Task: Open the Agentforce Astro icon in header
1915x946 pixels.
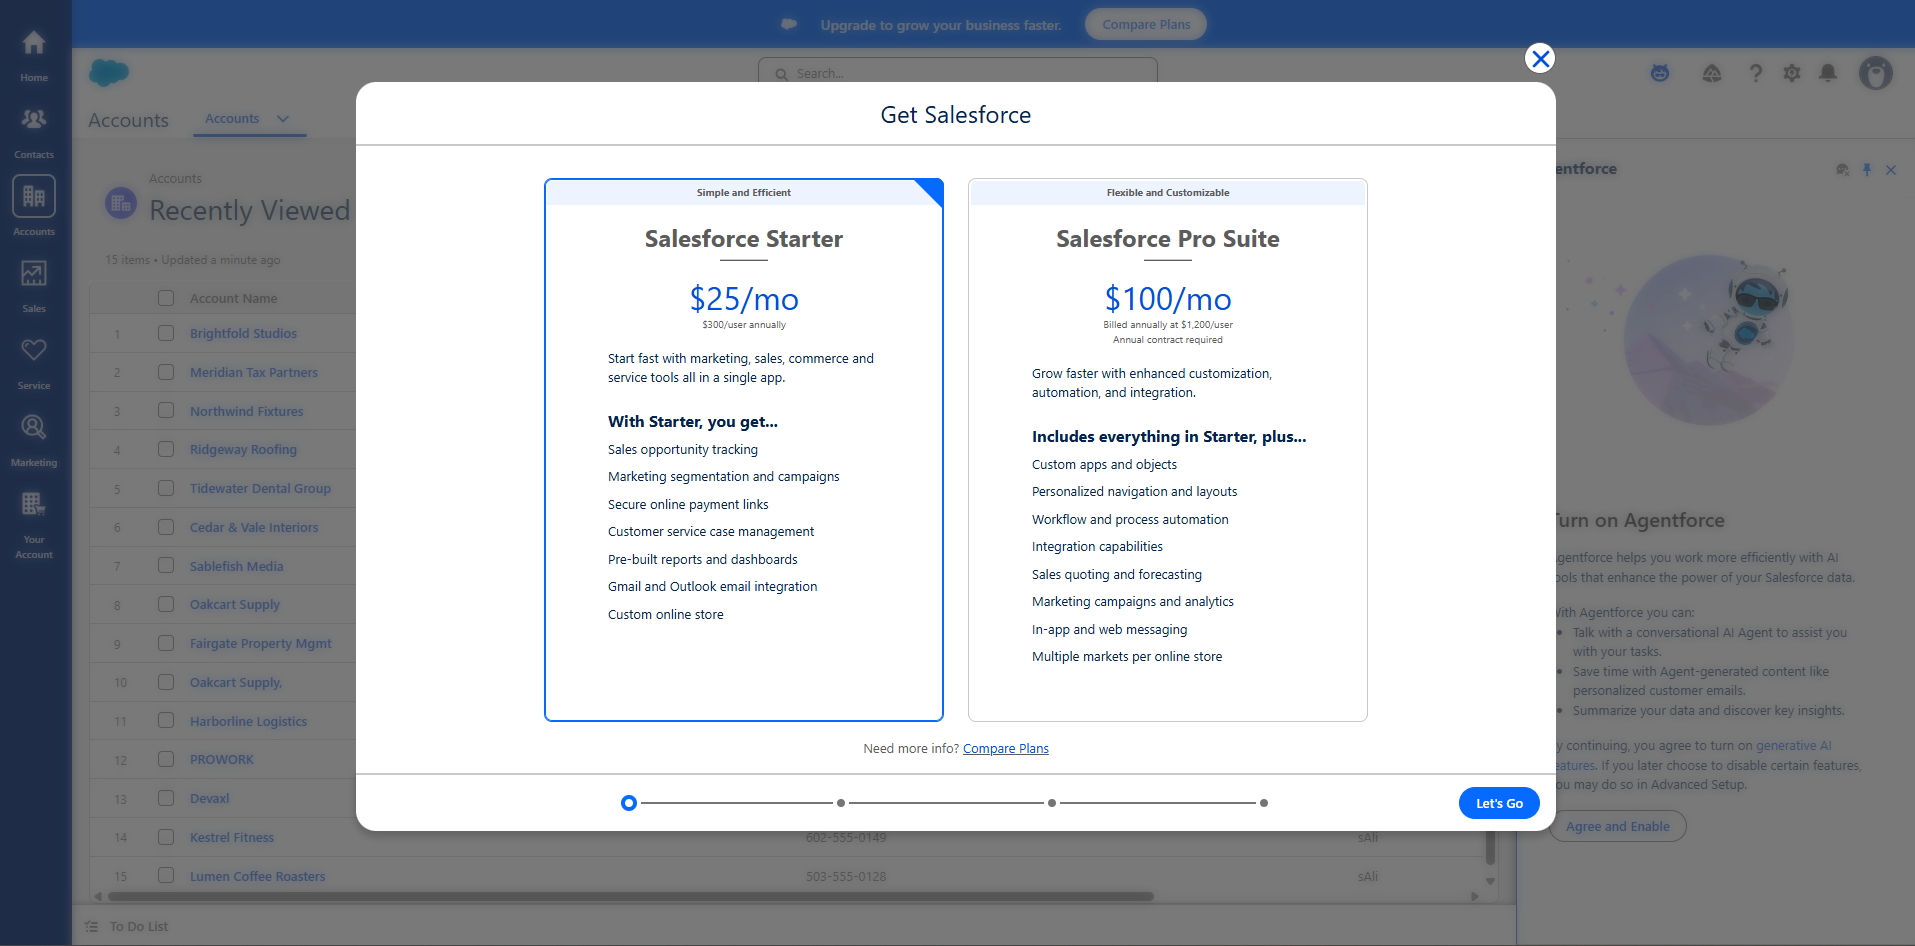Action: pyautogui.click(x=1660, y=73)
